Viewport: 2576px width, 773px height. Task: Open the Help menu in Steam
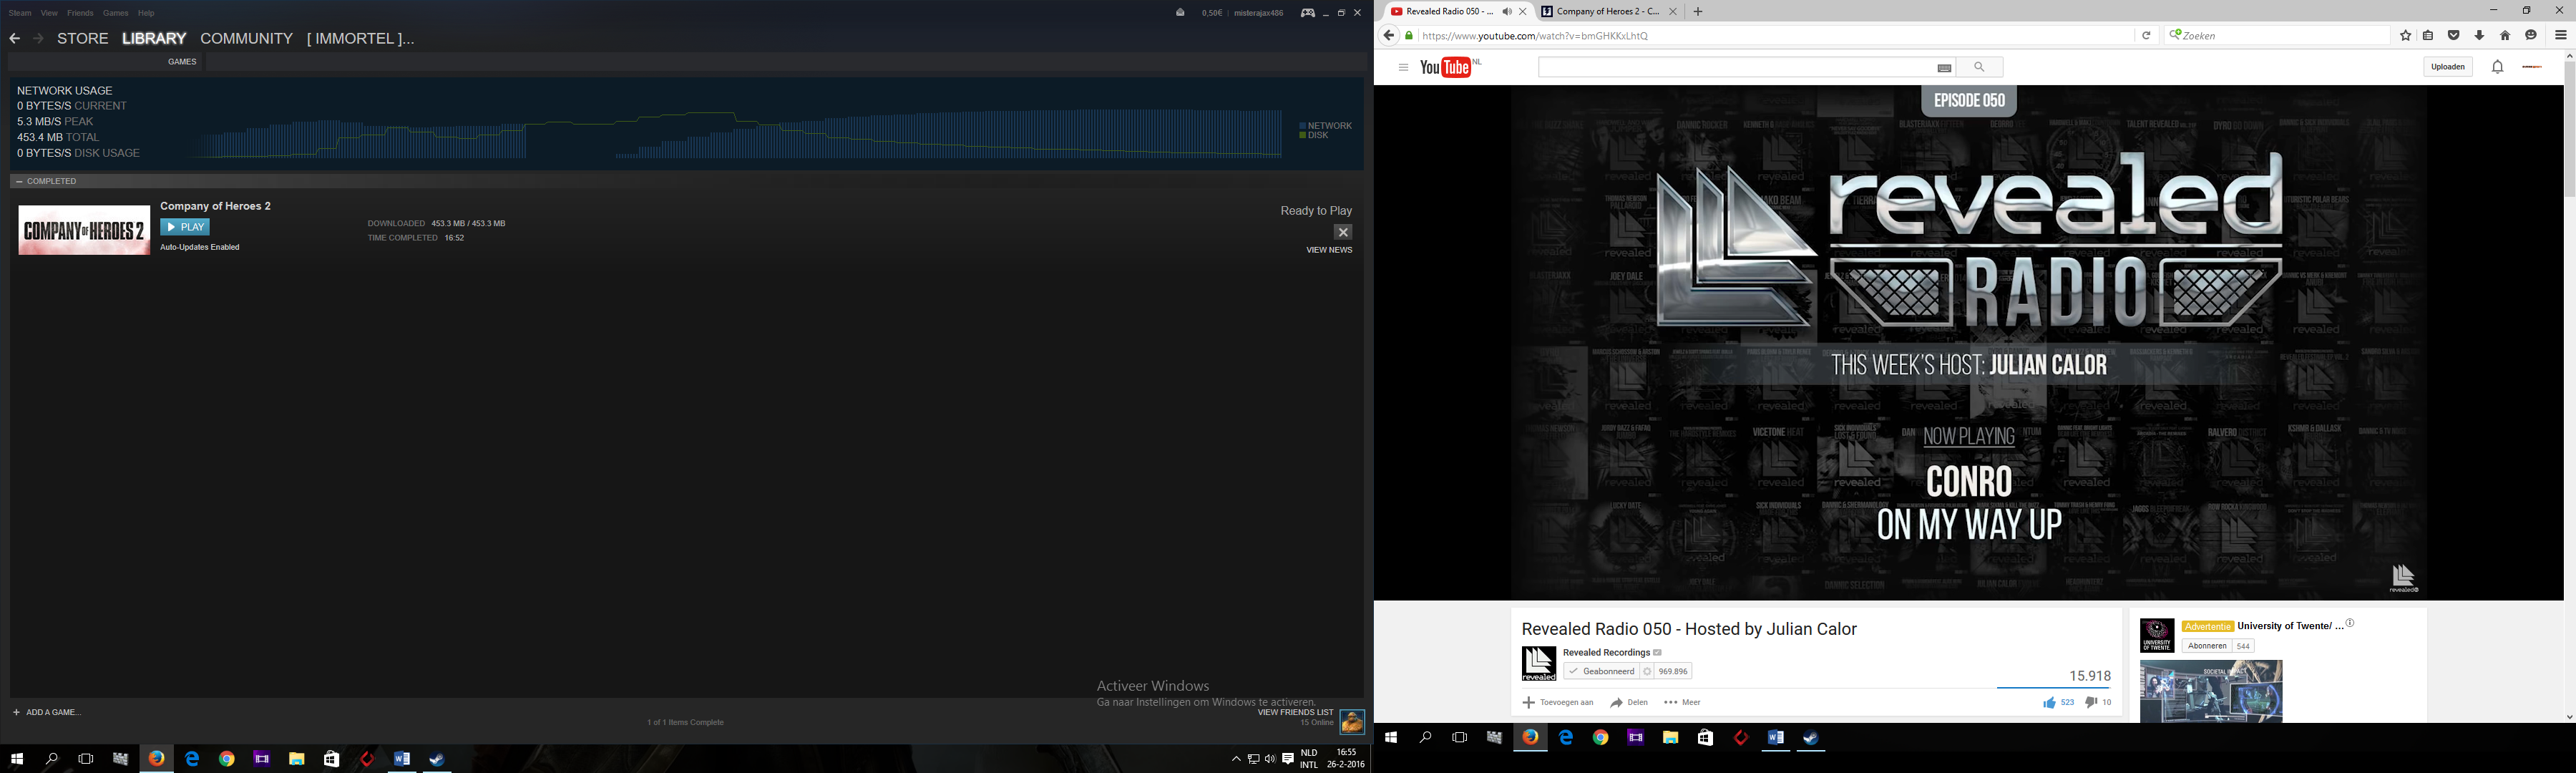[146, 13]
